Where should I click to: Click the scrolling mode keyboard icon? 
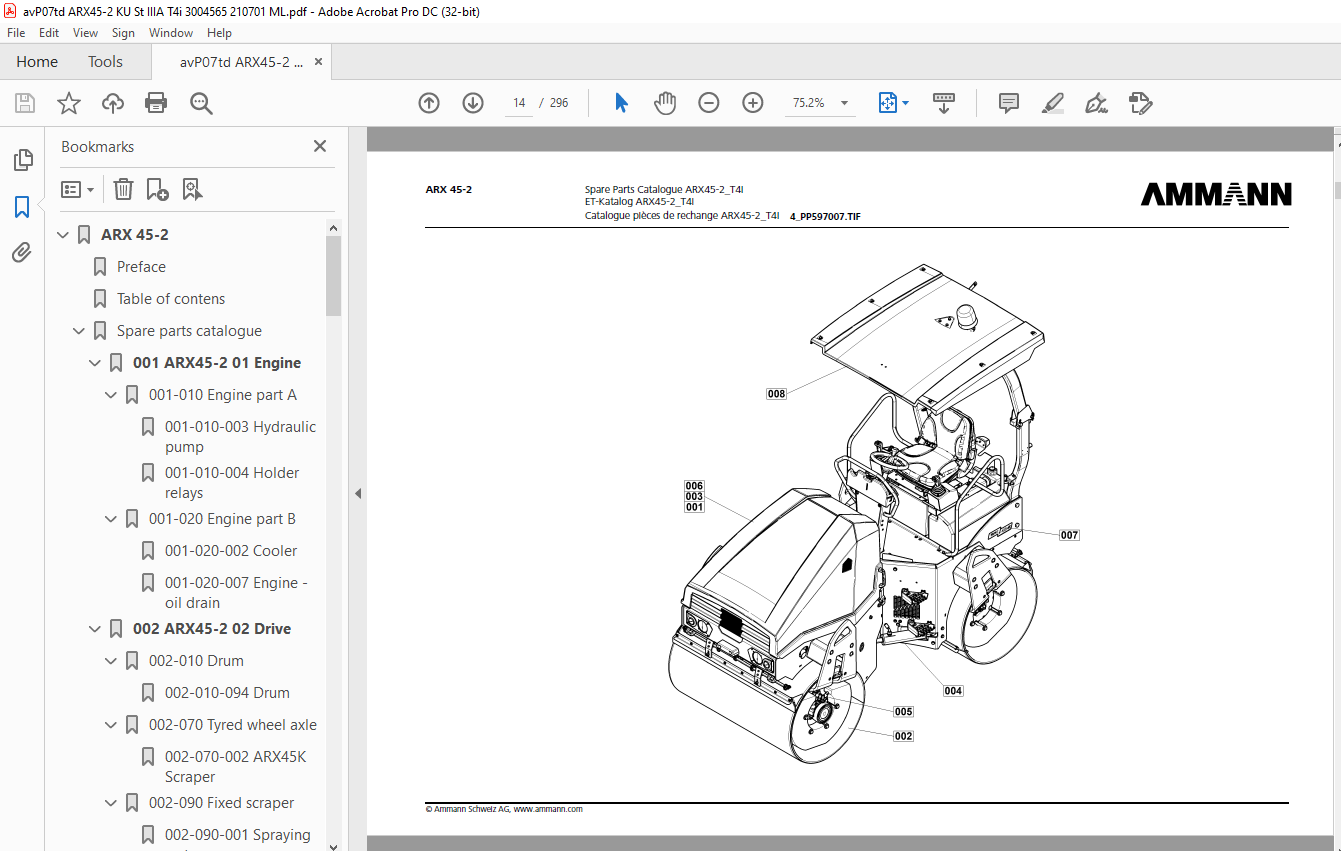pyautogui.click(x=944, y=103)
